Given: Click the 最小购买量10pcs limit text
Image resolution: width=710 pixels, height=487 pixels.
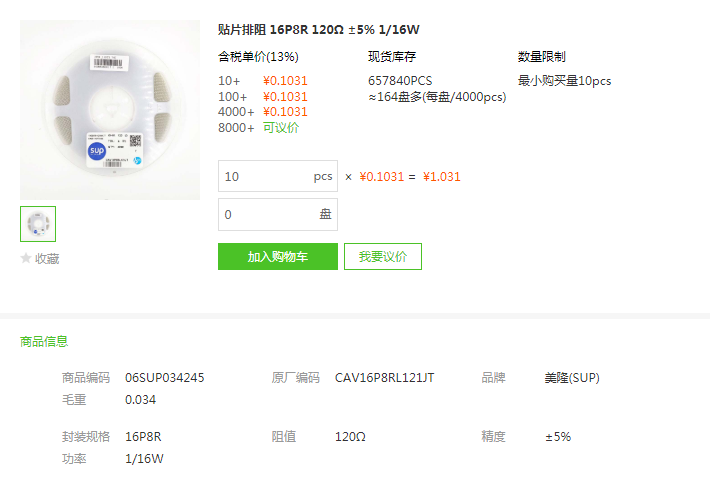Looking at the screenshot, I should tap(565, 81).
